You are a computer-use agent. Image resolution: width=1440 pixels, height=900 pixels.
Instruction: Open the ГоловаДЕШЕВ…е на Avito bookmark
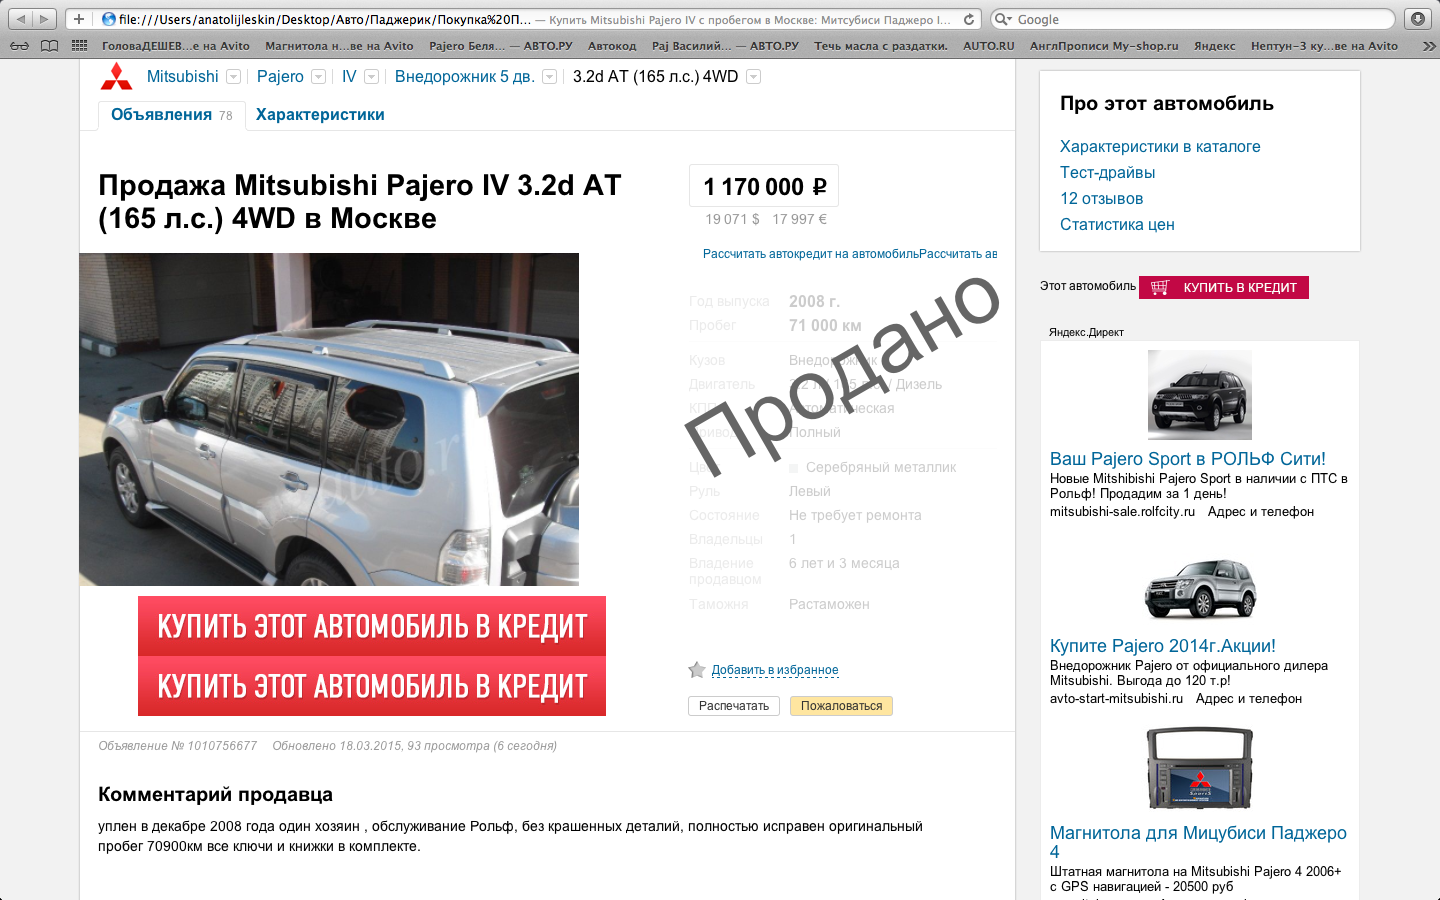176,46
